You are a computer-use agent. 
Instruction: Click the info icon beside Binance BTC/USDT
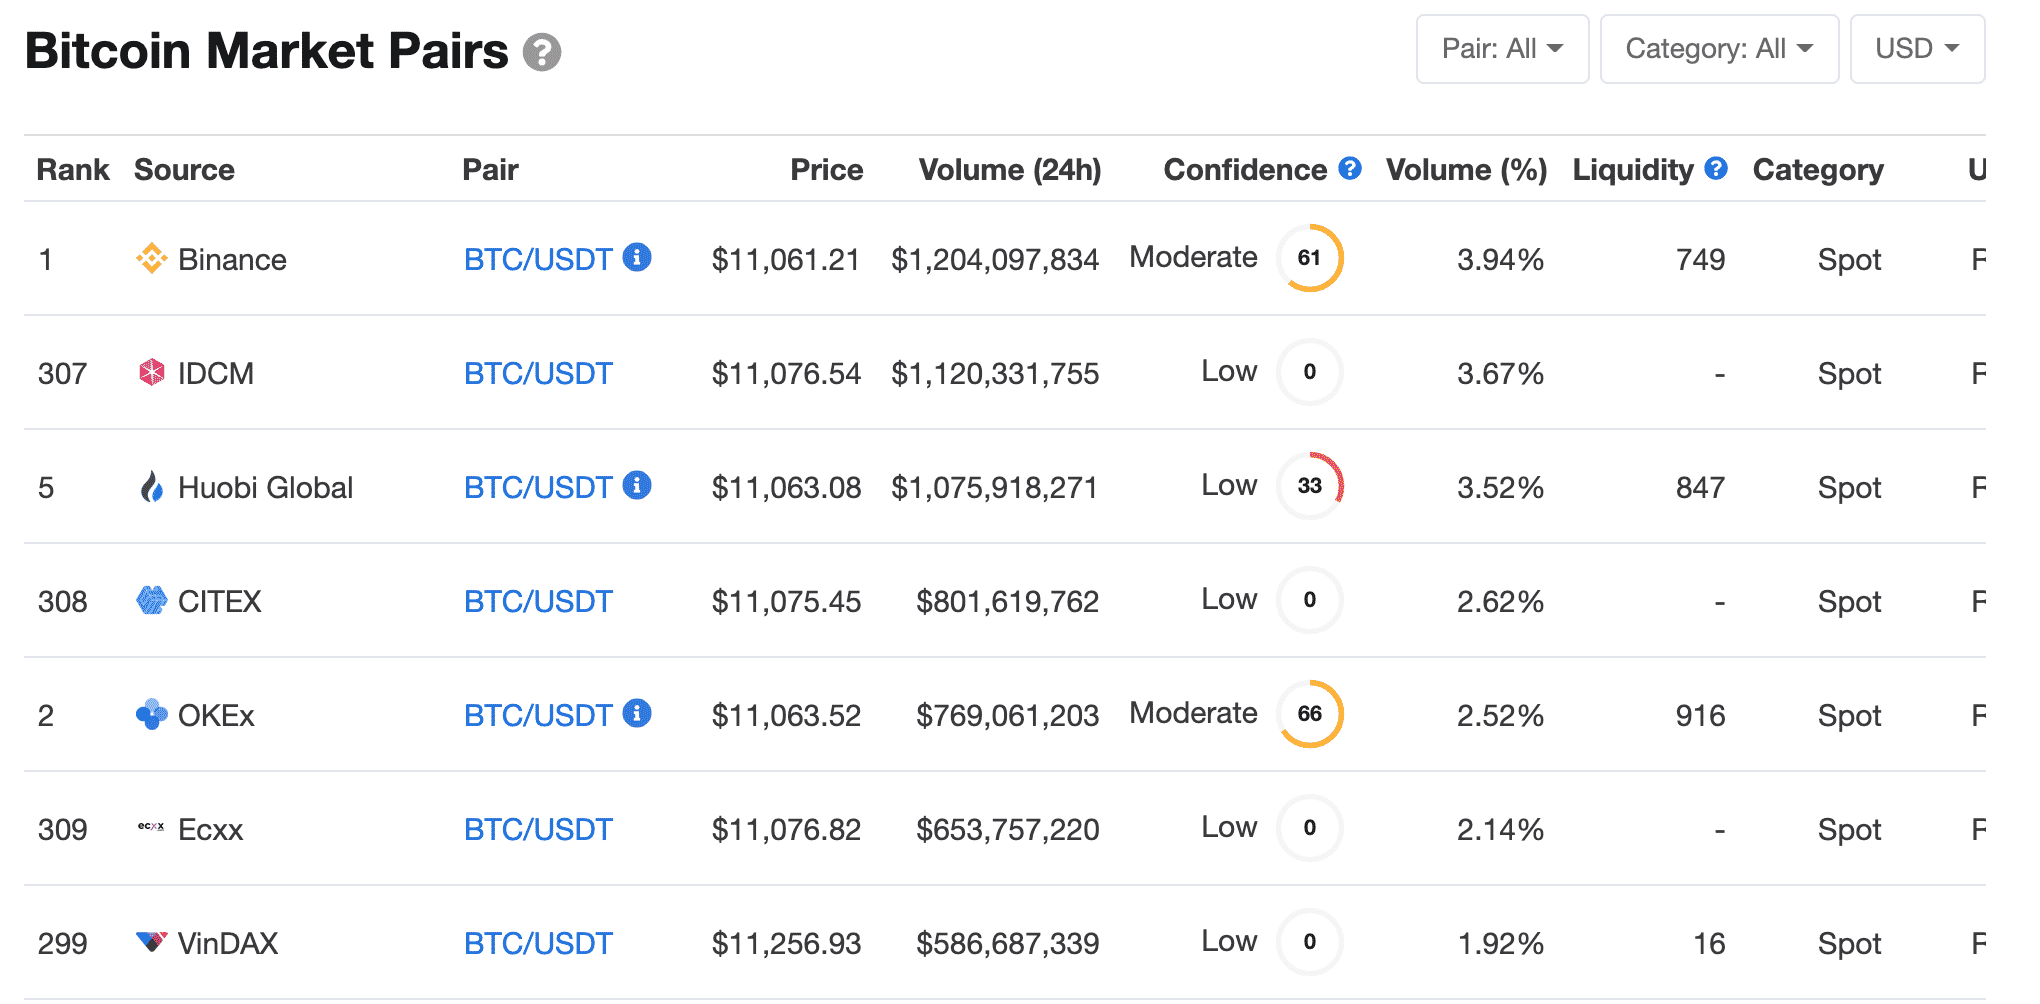637,257
